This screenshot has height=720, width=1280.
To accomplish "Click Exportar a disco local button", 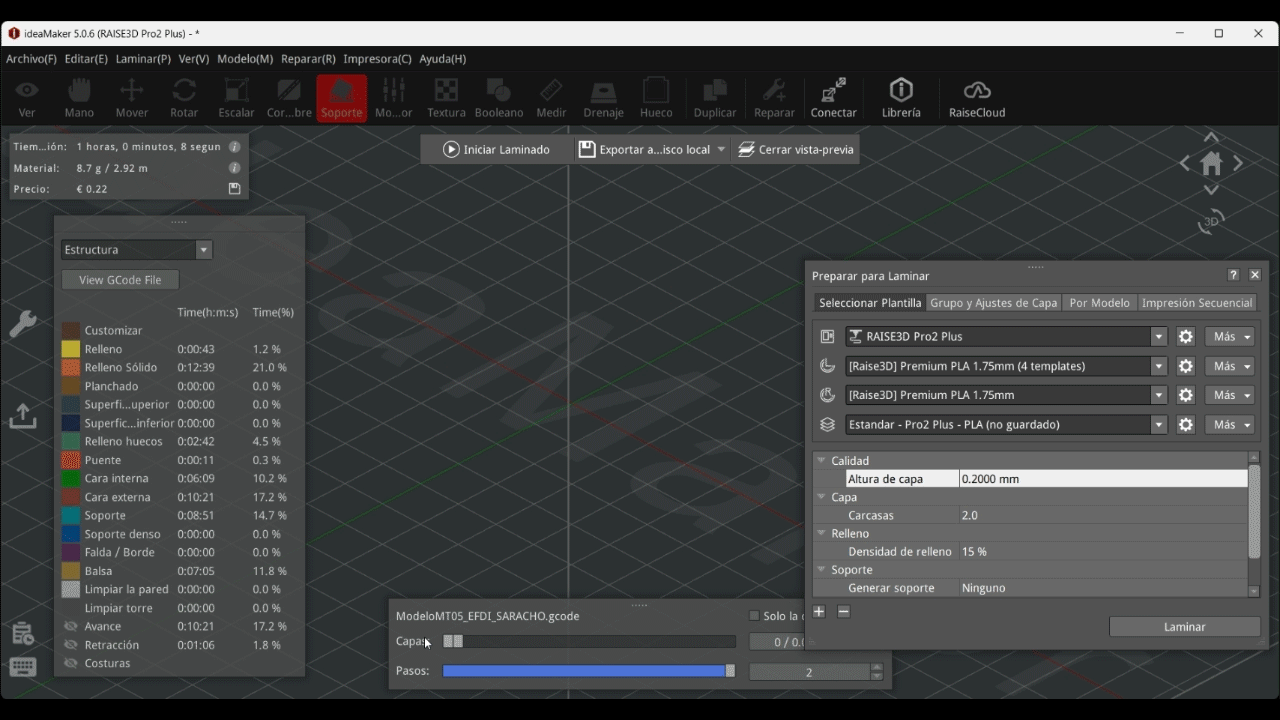I will click(x=645, y=150).
